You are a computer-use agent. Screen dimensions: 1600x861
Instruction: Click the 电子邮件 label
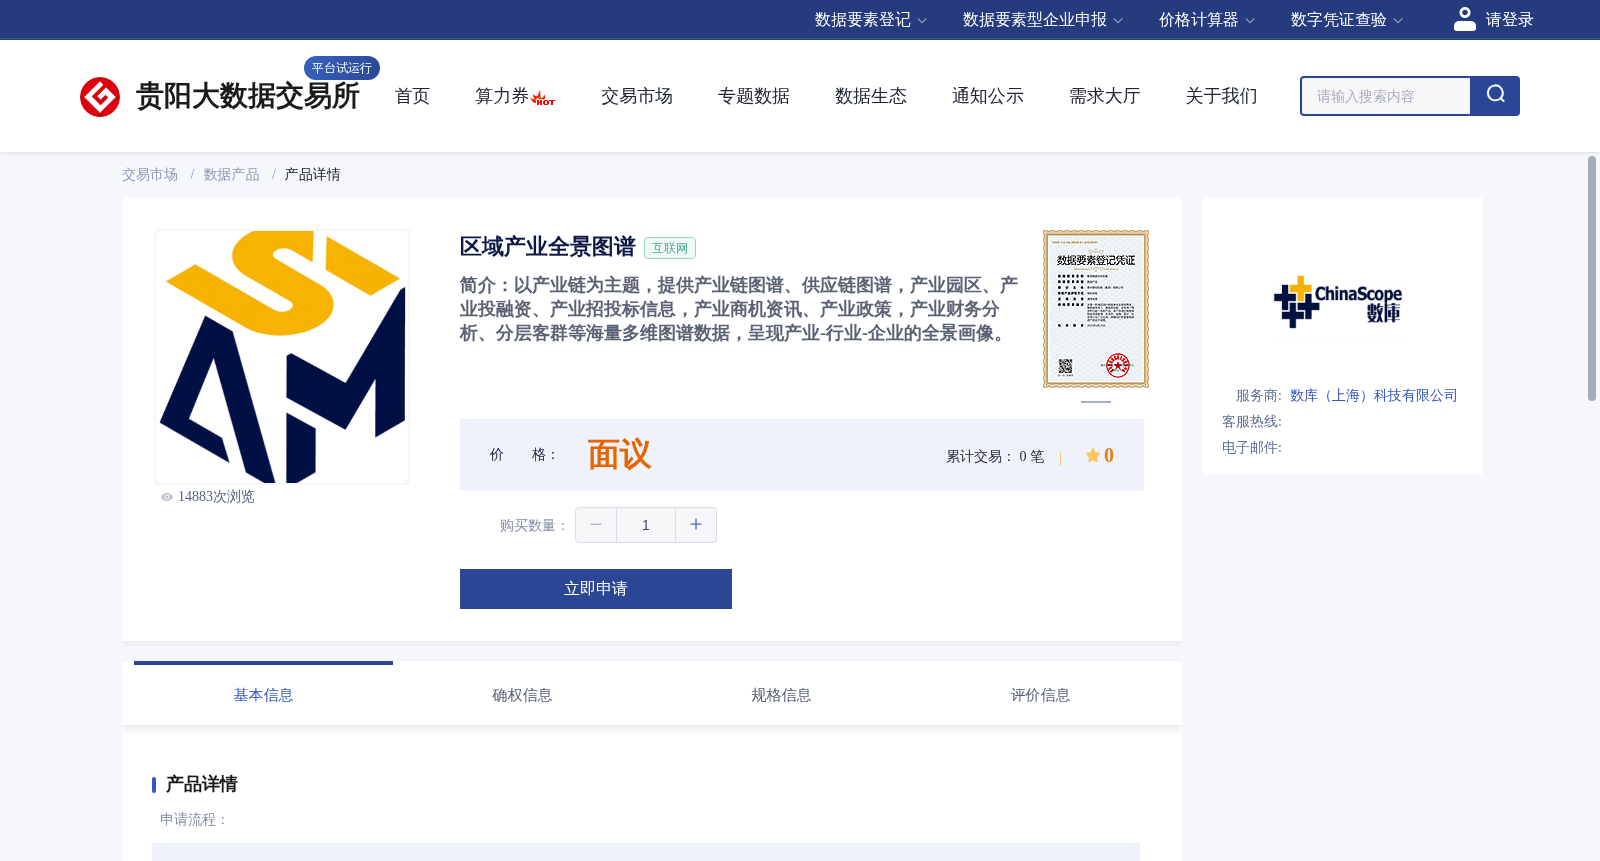pyautogui.click(x=1252, y=448)
